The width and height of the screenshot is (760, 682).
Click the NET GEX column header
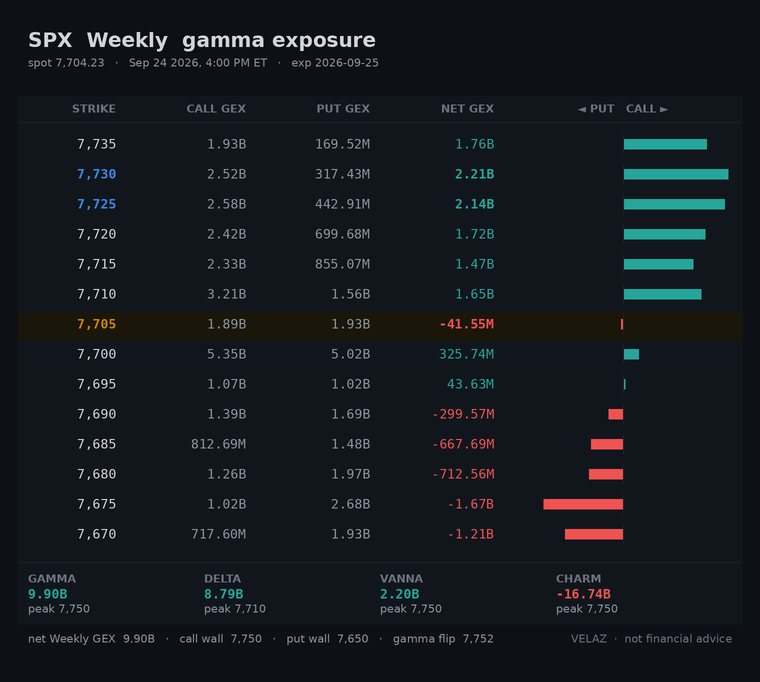pyautogui.click(x=467, y=109)
